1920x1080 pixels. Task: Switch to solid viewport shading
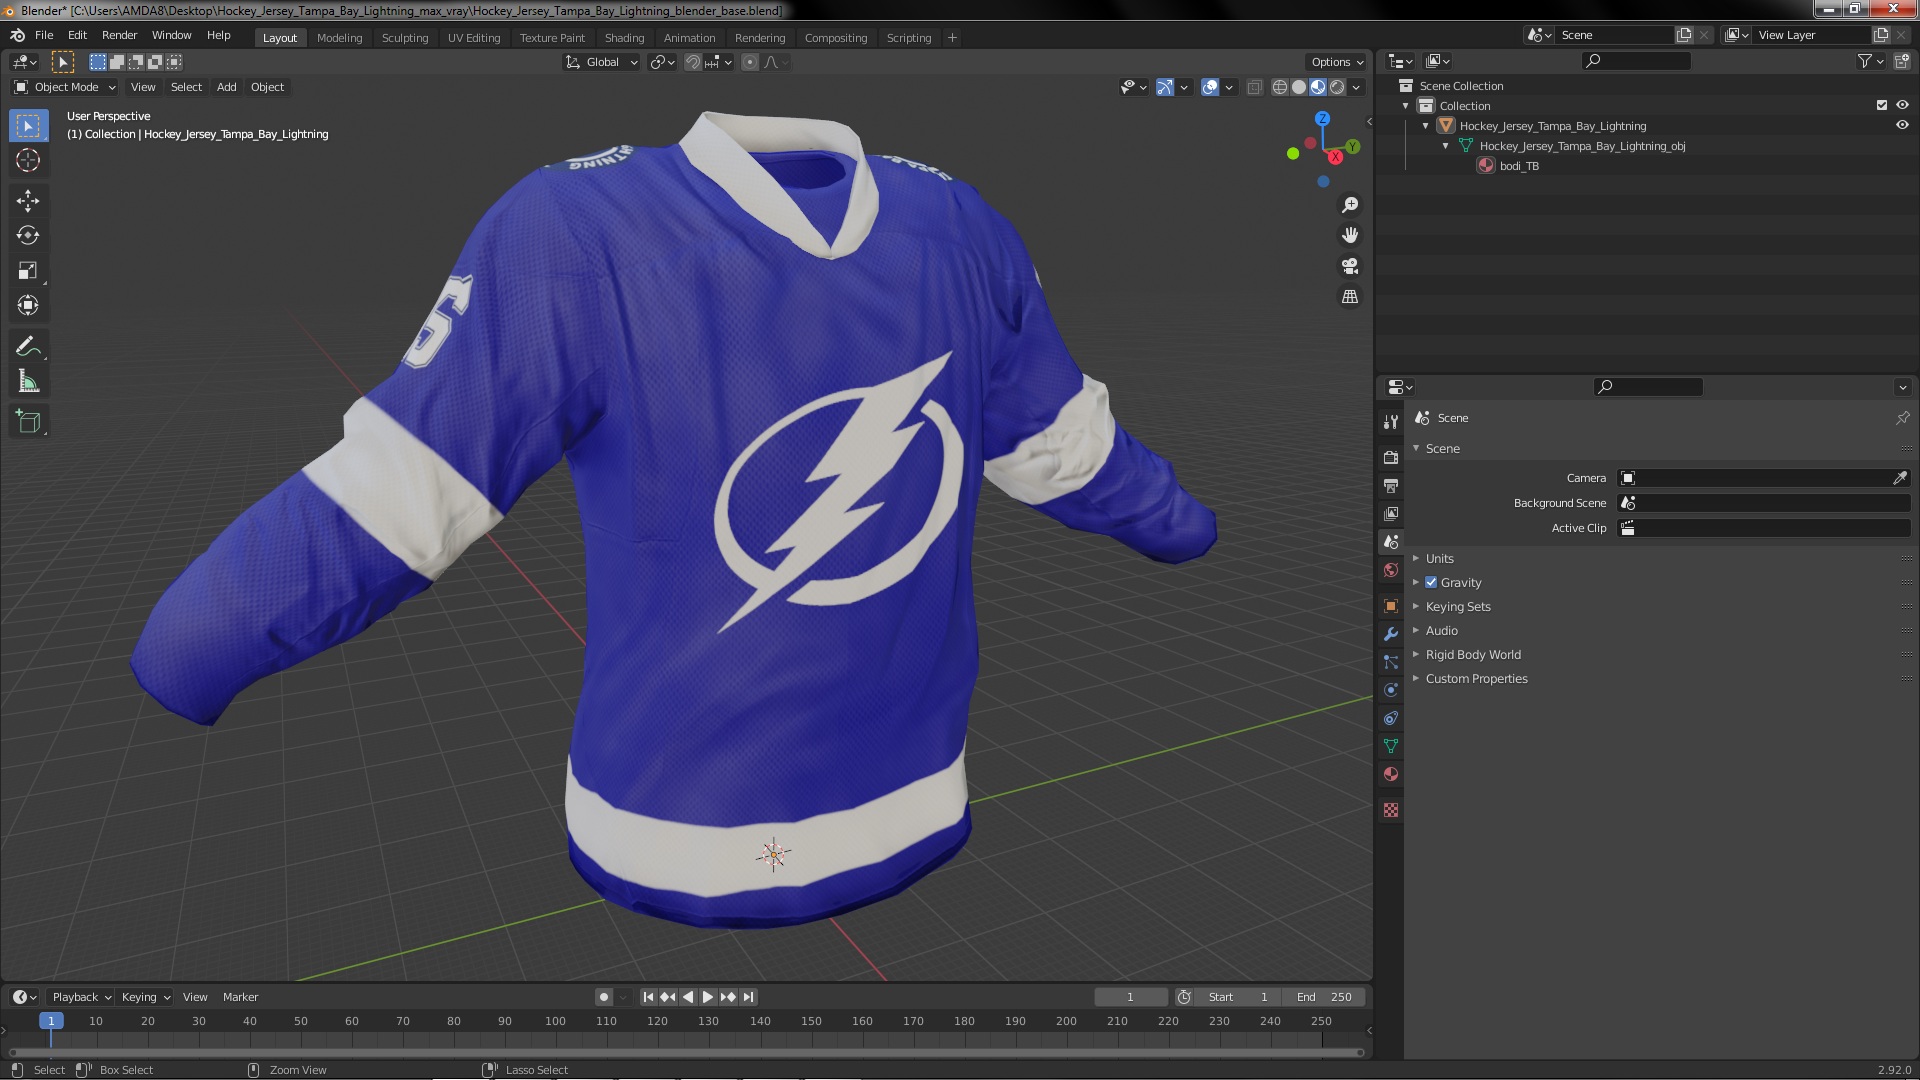[x=1299, y=87]
